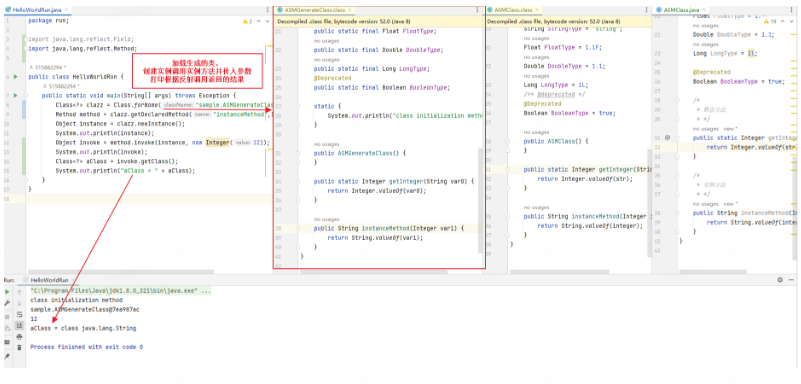Screen dimensions: 801x384
Task: Collapse the main method fold in HelloWorldRun.java
Action: tap(25, 95)
